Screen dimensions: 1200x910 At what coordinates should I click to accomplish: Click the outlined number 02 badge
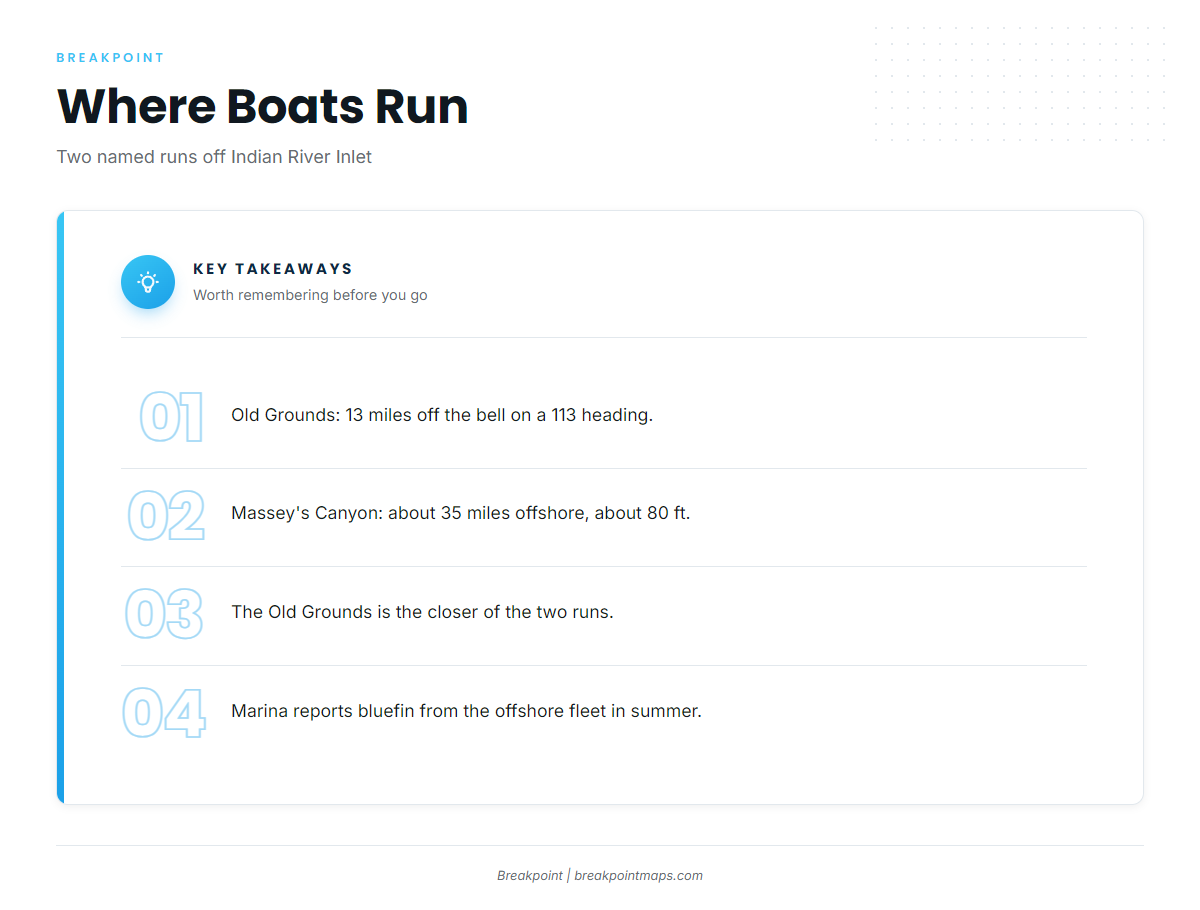(166, 516)
